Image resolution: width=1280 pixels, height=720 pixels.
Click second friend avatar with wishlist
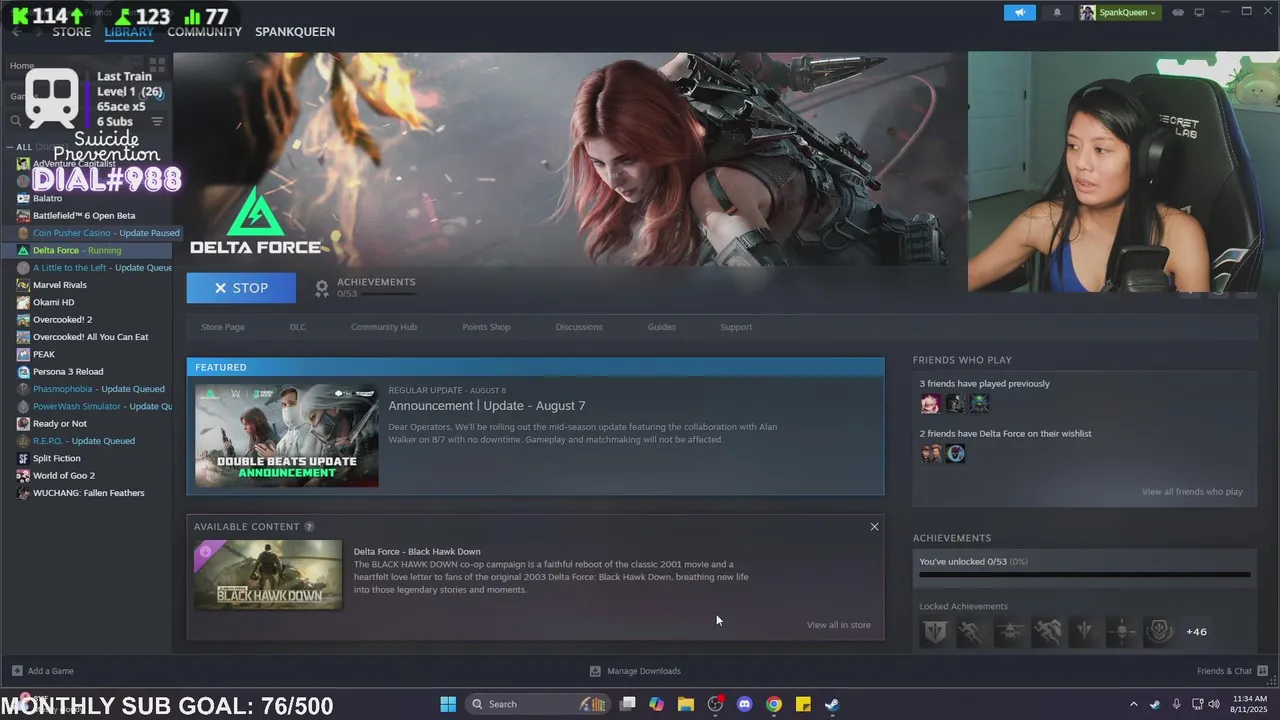pos(955,453)
